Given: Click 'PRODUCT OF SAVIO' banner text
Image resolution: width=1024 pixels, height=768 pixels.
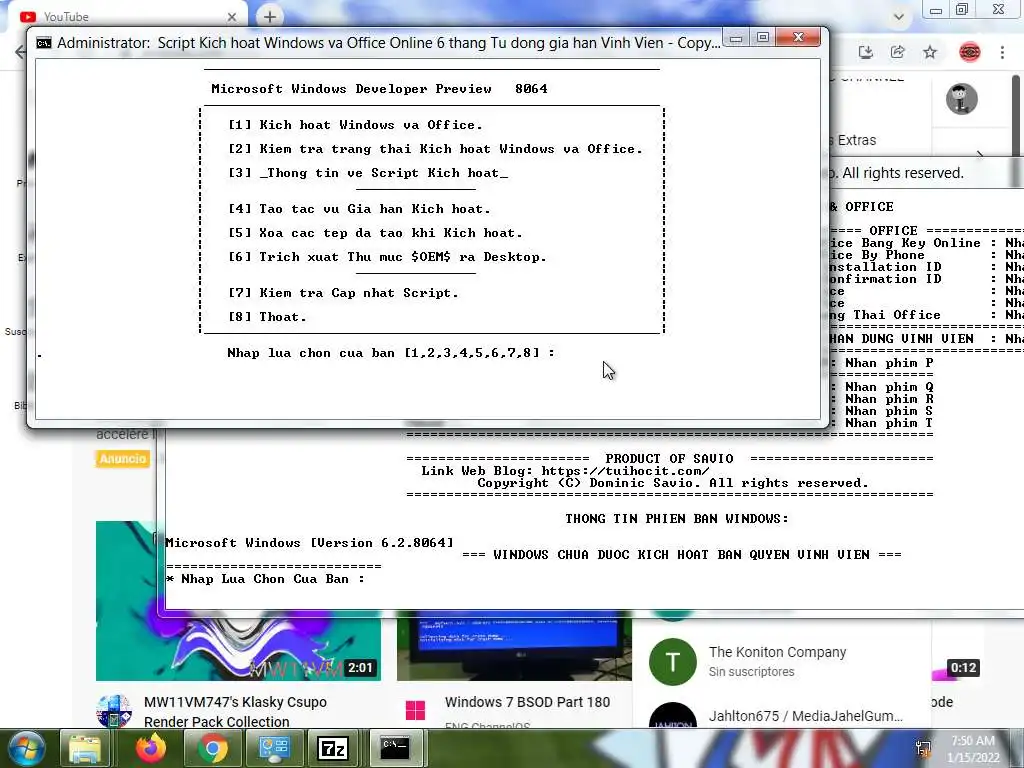Looking at the screenshot, I should [669, 458].
